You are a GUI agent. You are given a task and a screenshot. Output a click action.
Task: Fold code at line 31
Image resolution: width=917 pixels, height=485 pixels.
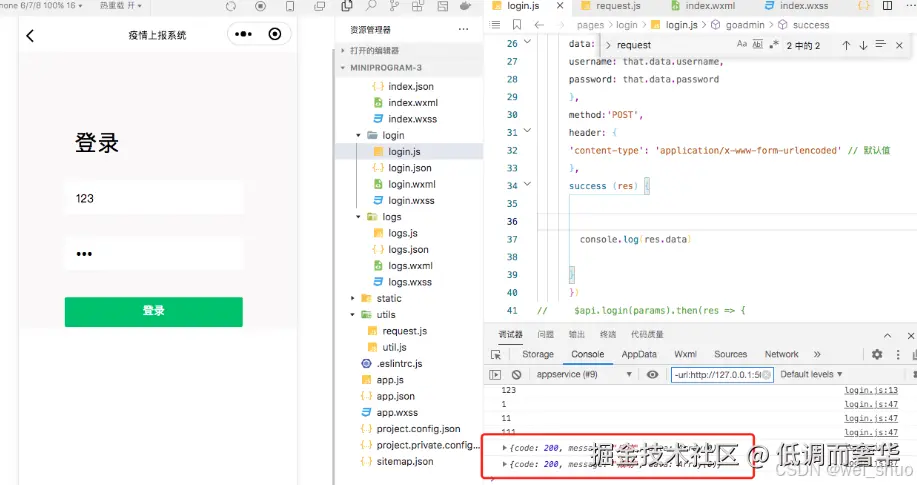(x=527, y=130)
